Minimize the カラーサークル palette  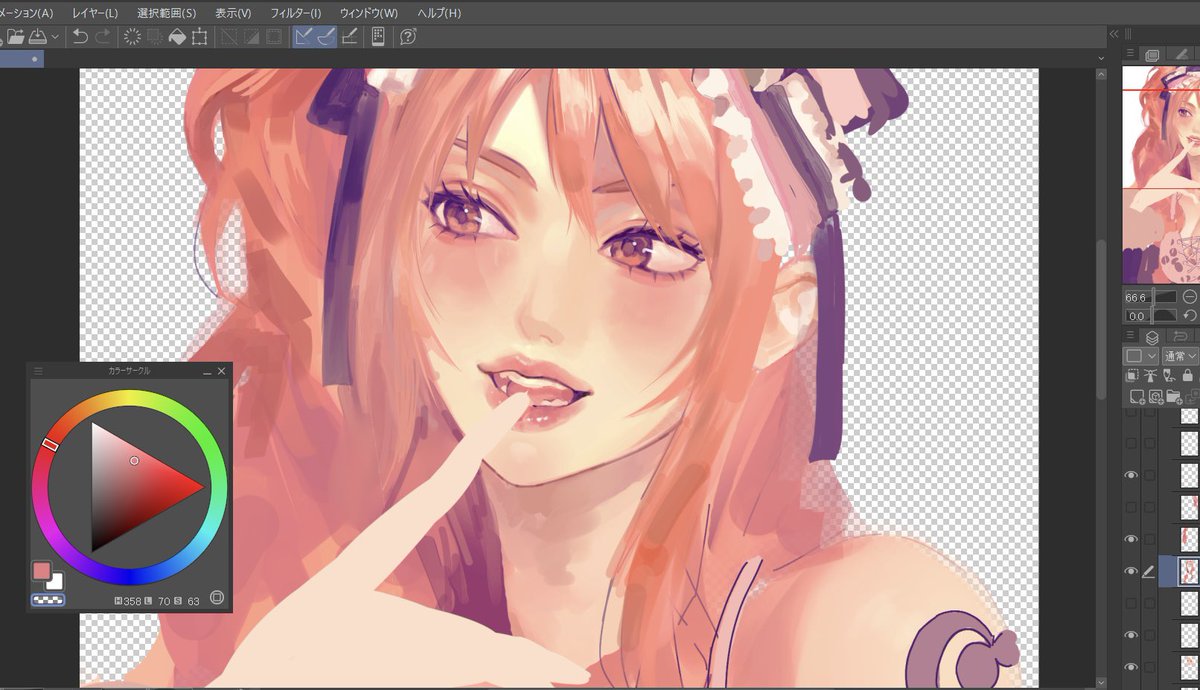207,371
